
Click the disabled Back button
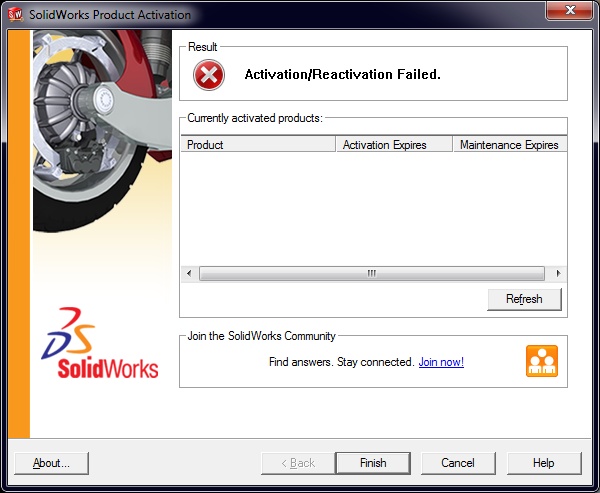pyautogui.click(x=298, y=463)
